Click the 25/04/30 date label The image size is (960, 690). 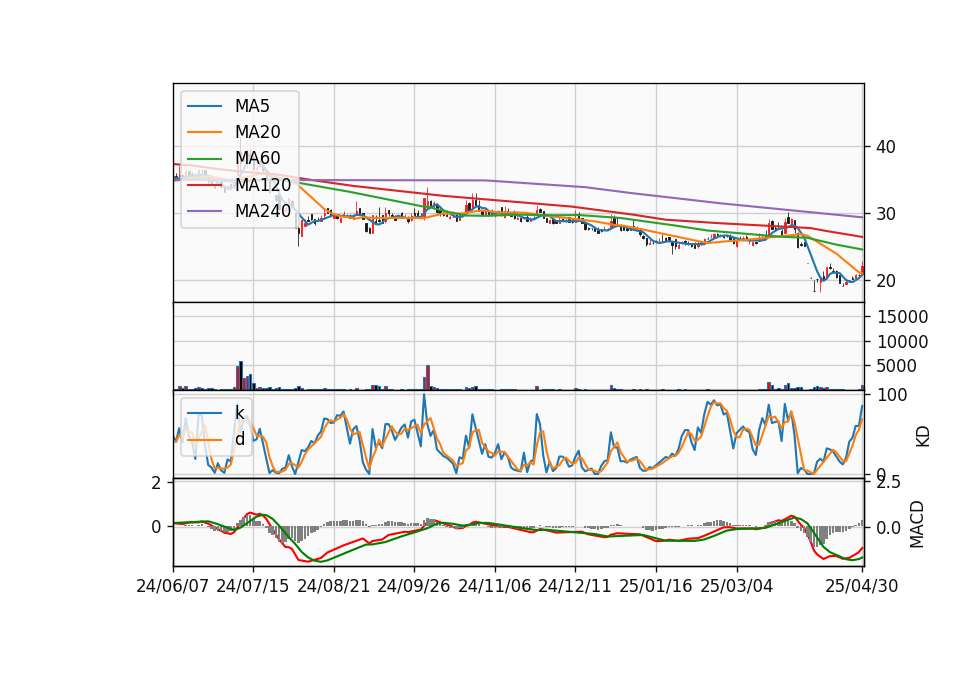(861, 586)
